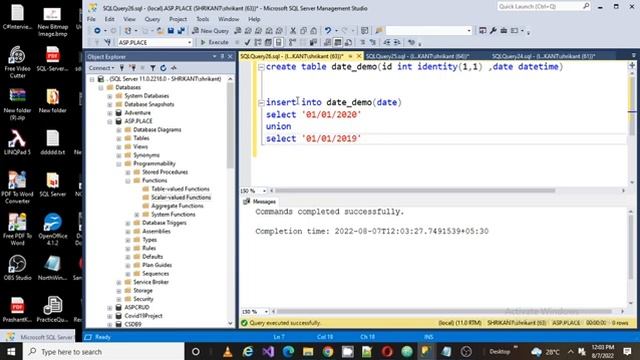Select the Scalar-valued Functions folder
Screen dimensions: 640x360
coord(181,198)
